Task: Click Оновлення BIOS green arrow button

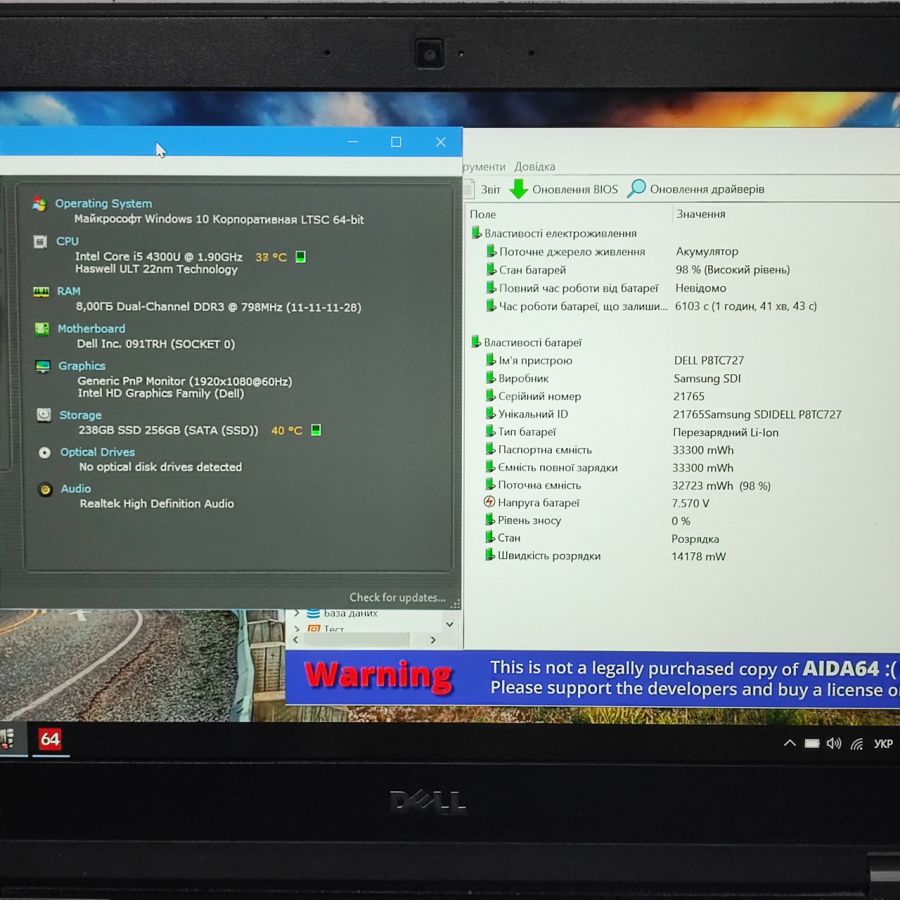Action: pyautogui.click(x=564, y=189)
